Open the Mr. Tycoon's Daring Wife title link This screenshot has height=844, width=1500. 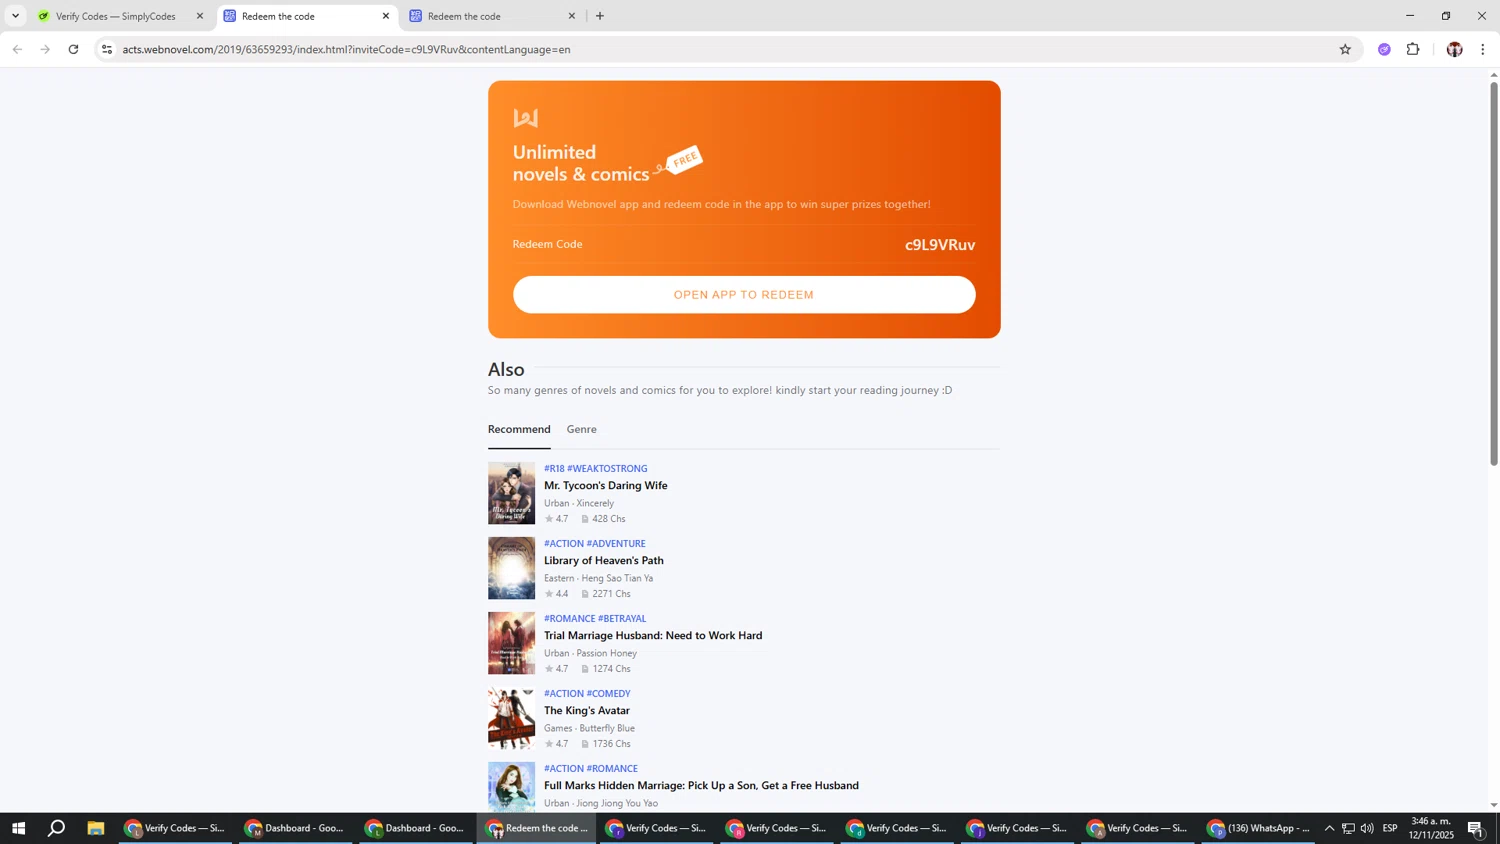pos(605,486)
